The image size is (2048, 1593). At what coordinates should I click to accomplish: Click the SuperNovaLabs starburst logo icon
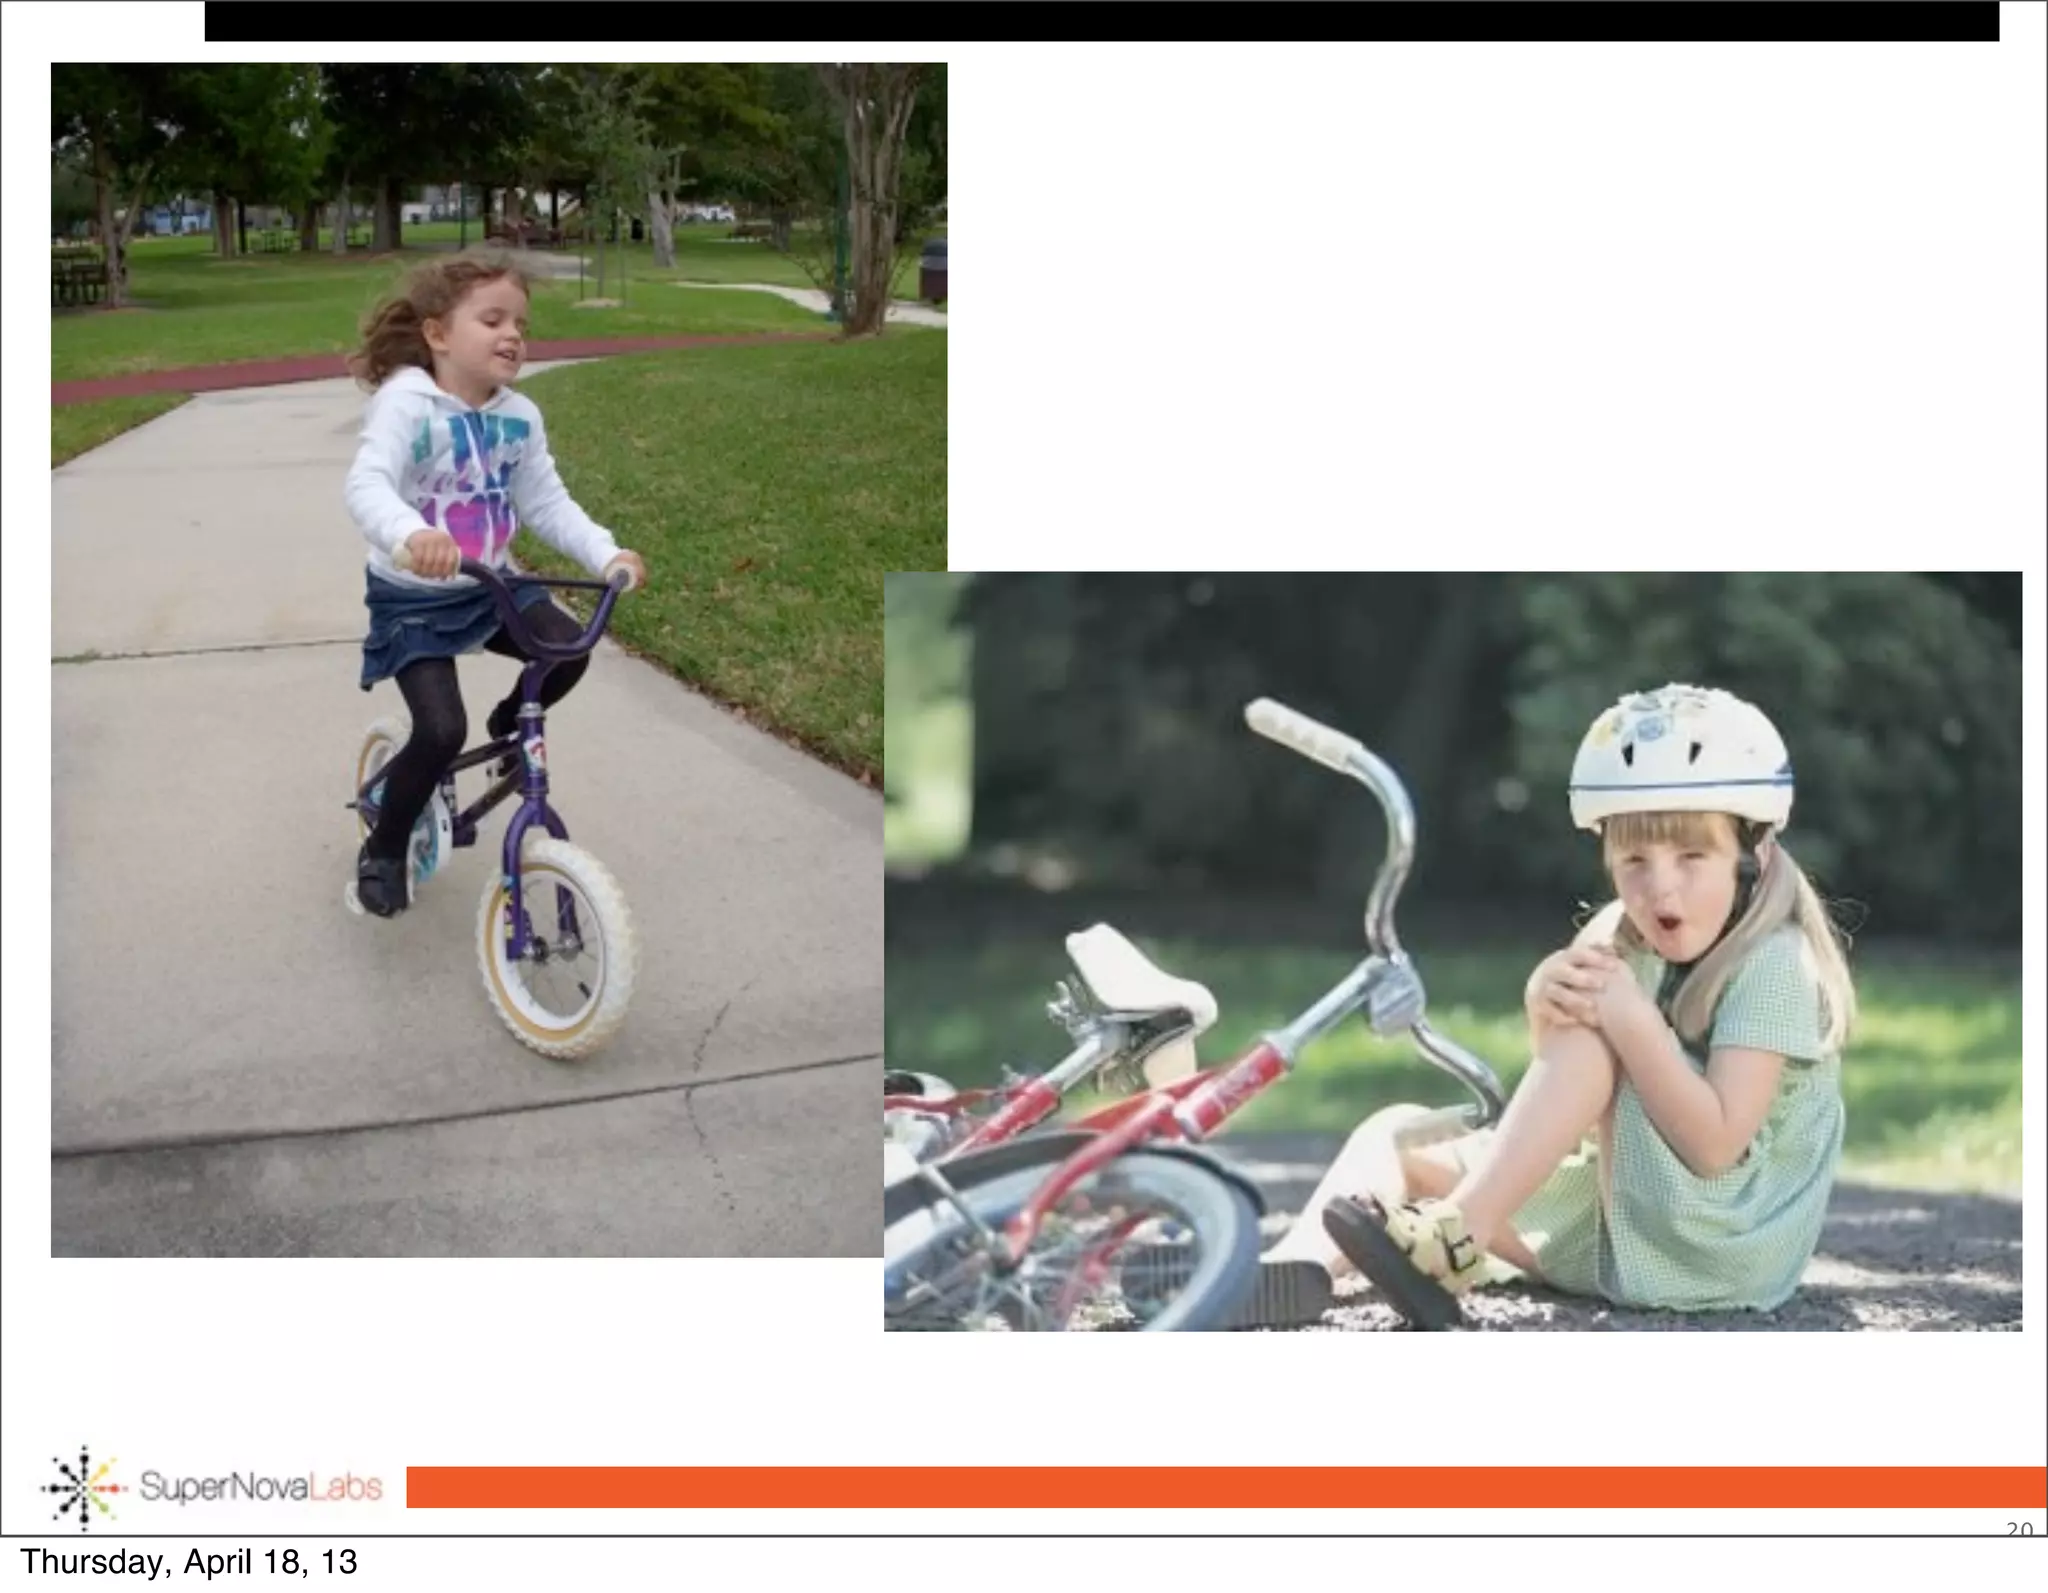click(84, 1487)
